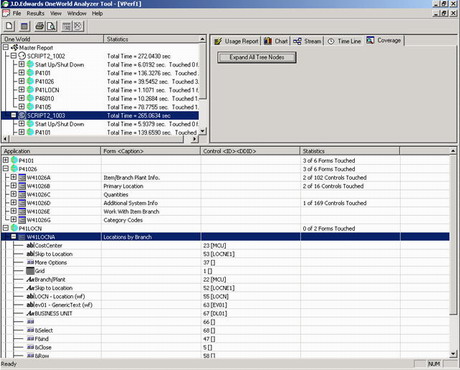Image resolution: width=460 pixels, height=370 pixels.
Task: Click the W41026A form icon
Action: (x=22, y=177)
